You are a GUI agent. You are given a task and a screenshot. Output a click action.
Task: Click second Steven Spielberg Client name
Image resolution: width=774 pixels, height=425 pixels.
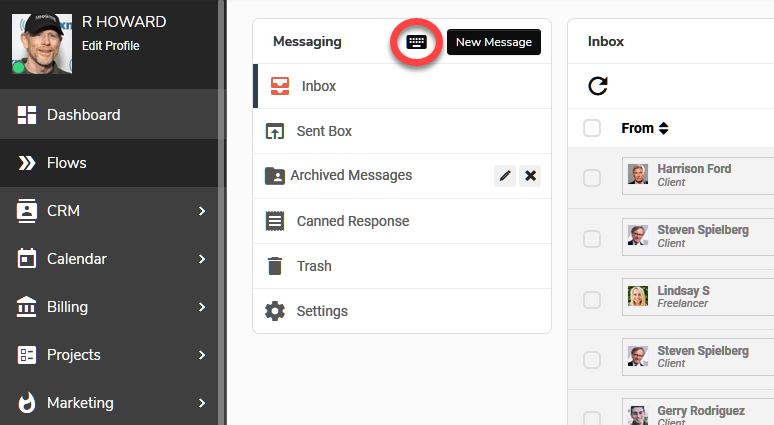[703, 351]
